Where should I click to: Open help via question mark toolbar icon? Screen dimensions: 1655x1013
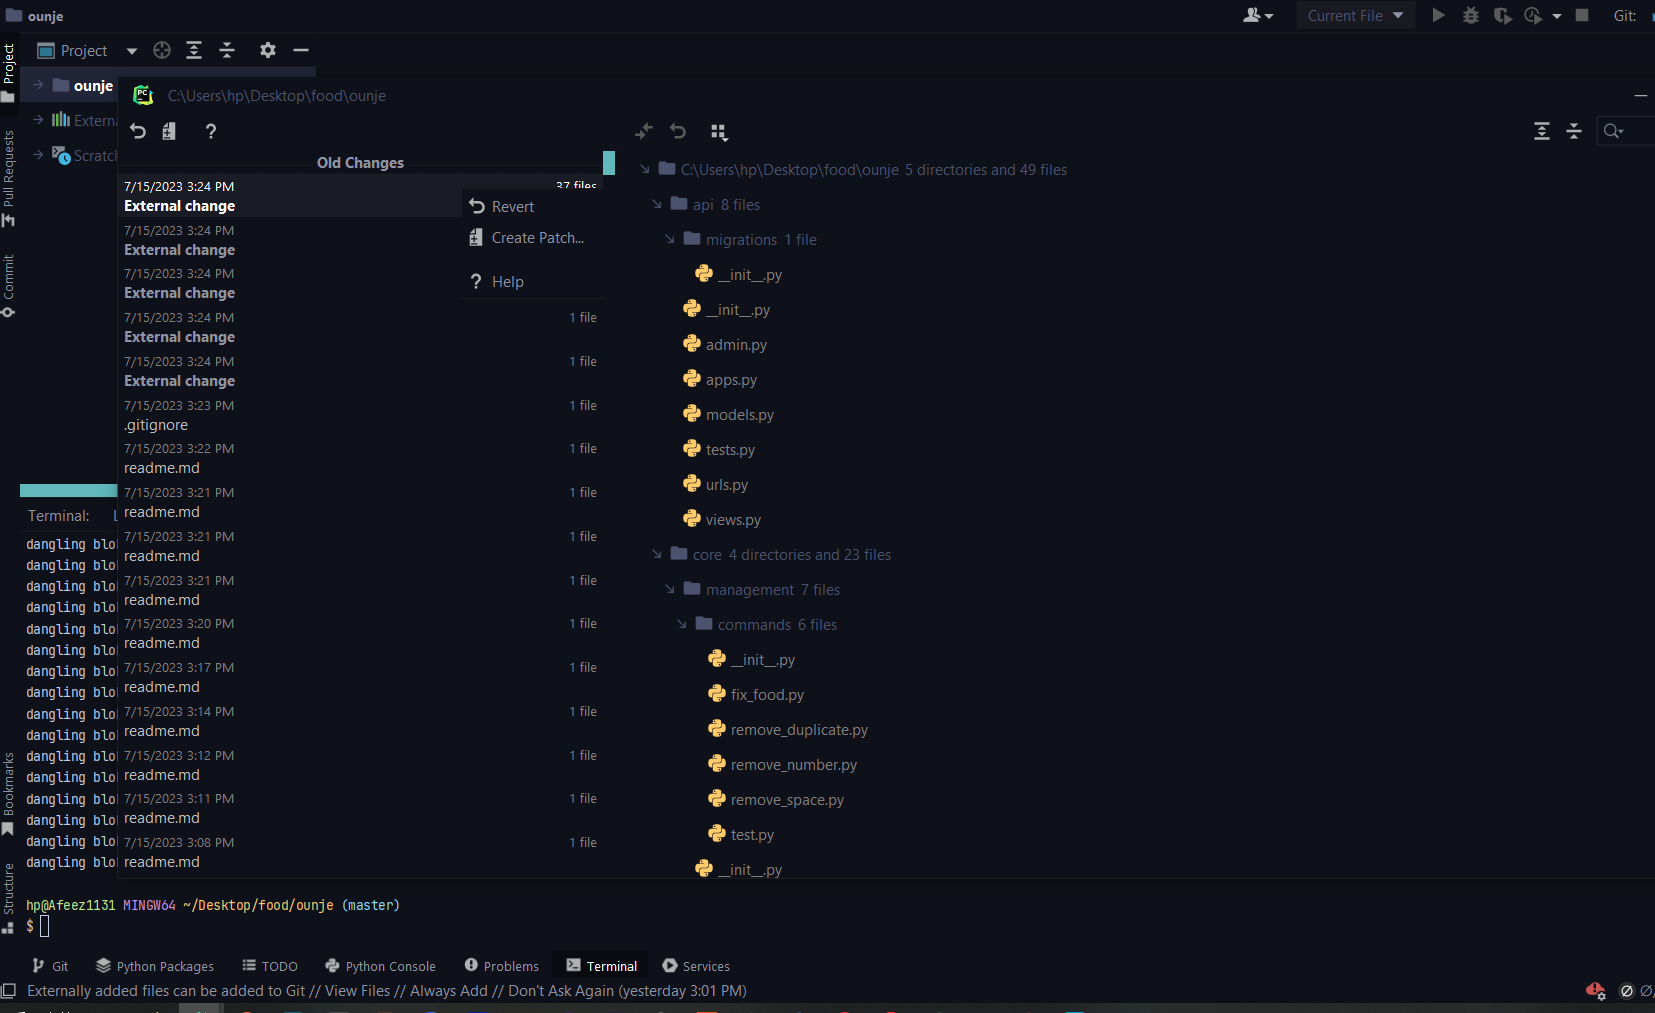[210, 131]
